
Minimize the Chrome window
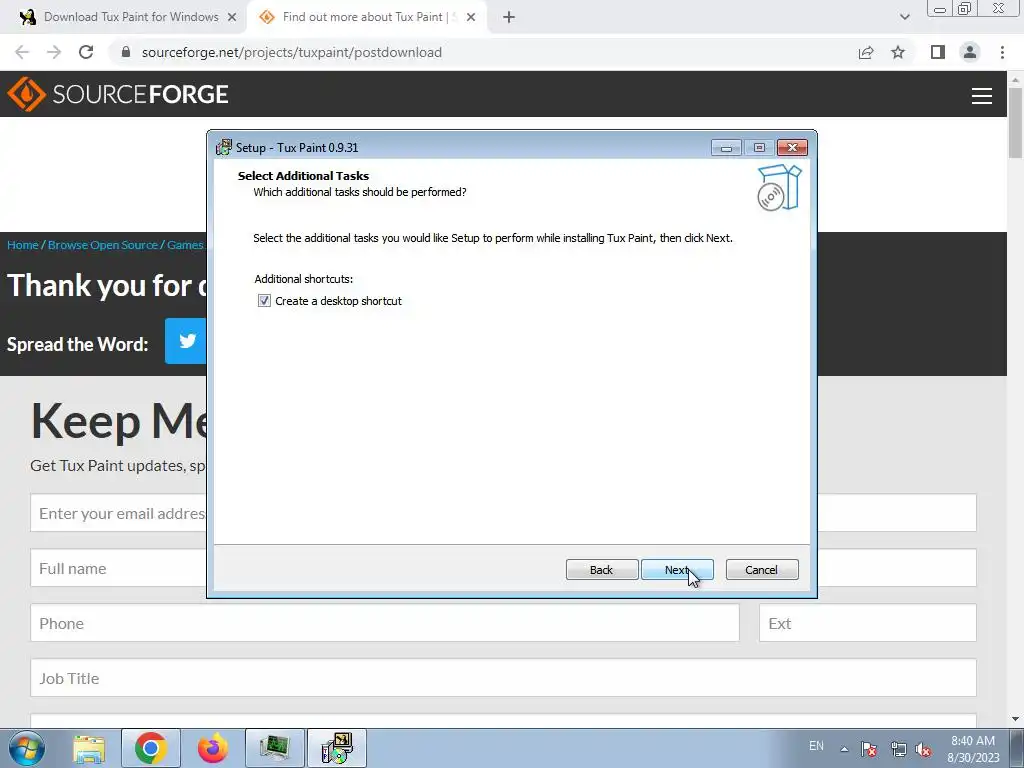click(x=940, y=9)
